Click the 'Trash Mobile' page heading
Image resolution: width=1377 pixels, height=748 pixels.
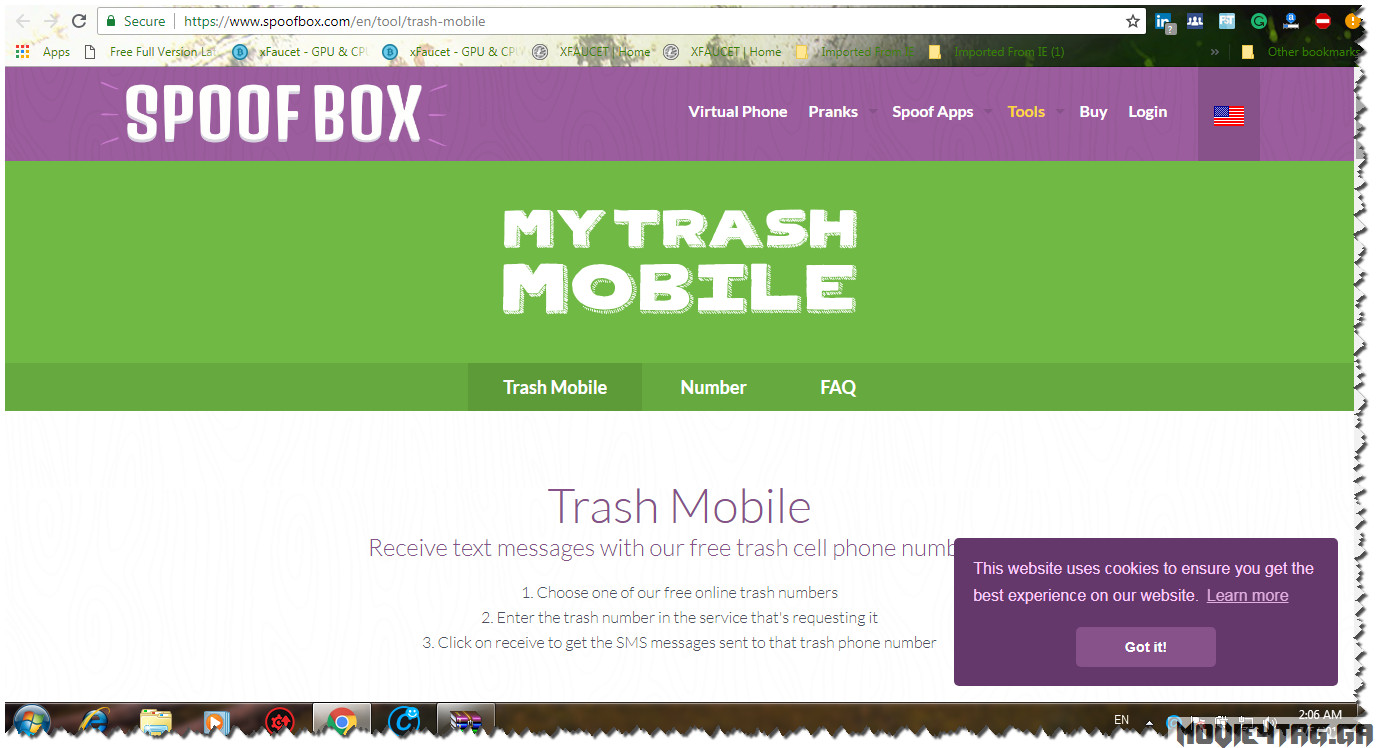(x=680, y=506)
